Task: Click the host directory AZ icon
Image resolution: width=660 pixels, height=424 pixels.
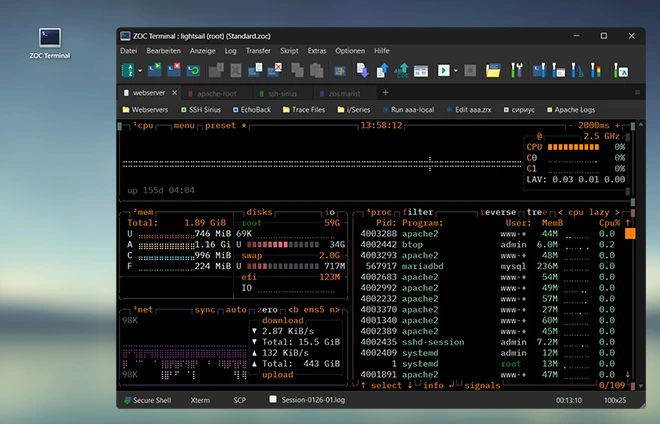Action: (129, 71)
